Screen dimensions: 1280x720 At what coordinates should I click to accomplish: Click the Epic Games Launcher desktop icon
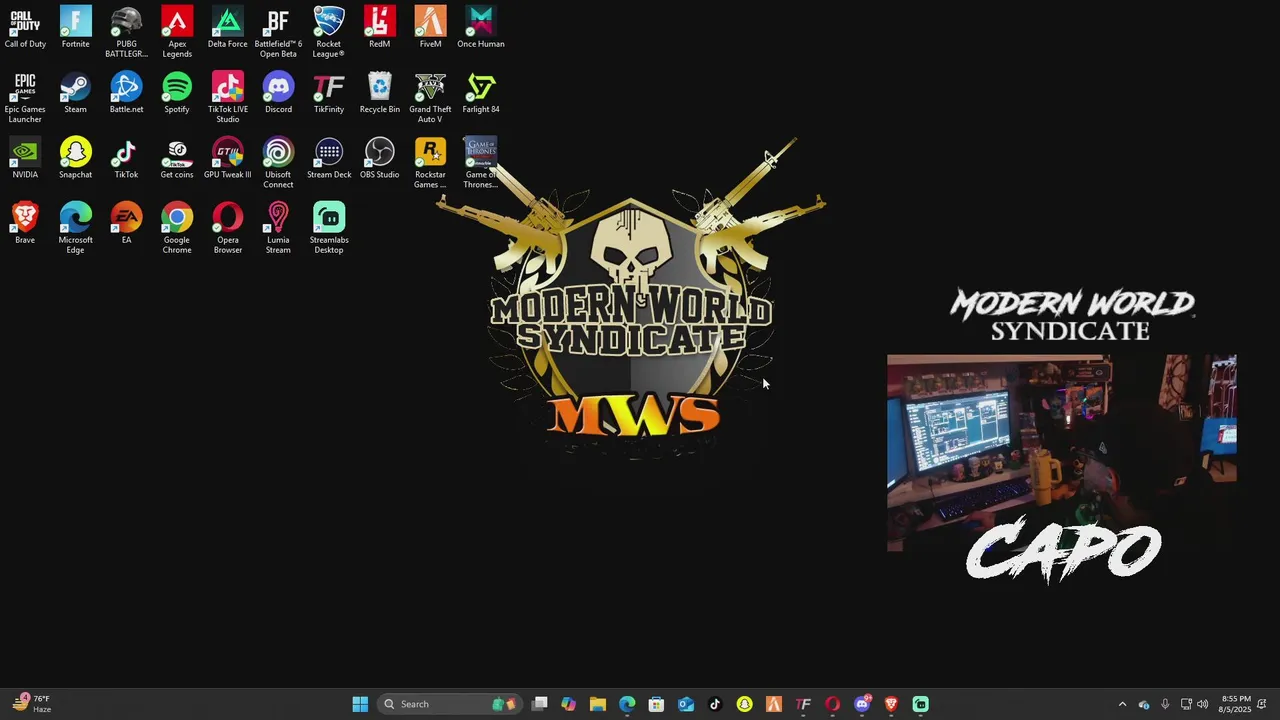(x=25, y=98)
